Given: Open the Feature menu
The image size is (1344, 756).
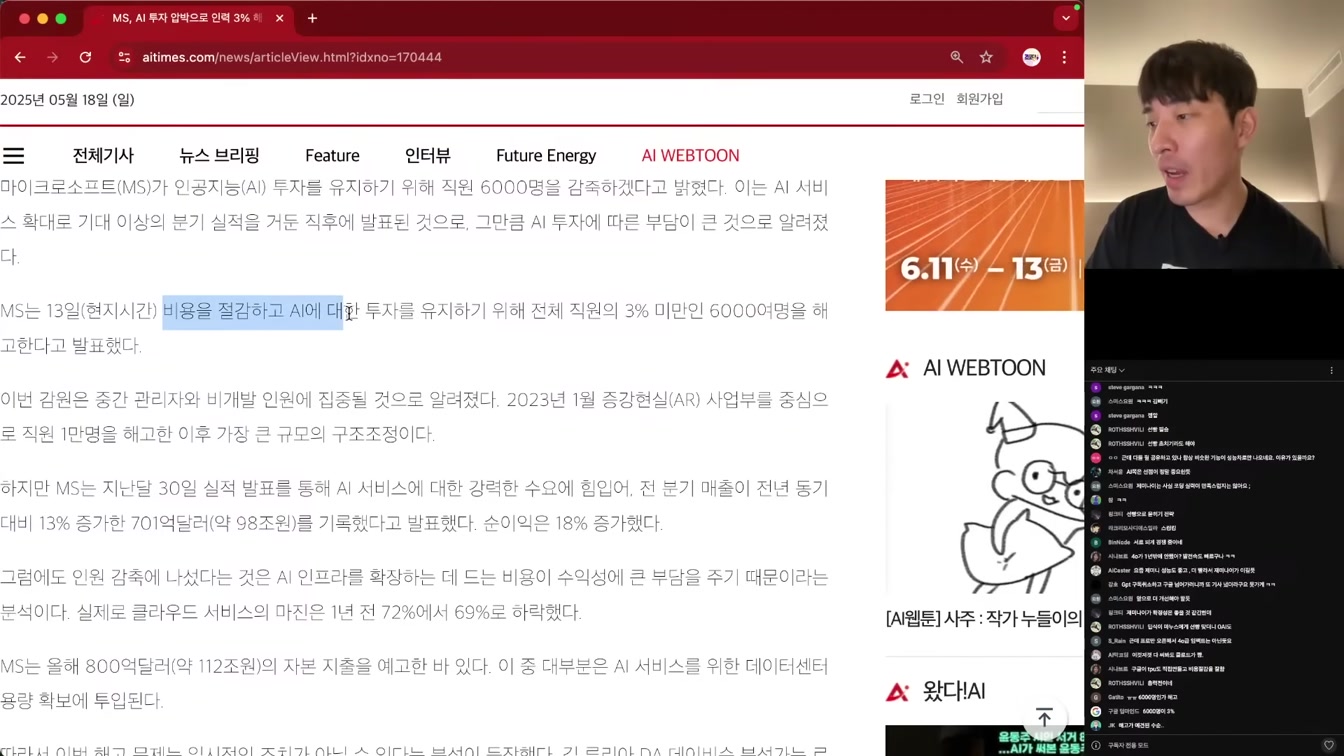Looking at the screenshot, I should click(x=332, y=155).
